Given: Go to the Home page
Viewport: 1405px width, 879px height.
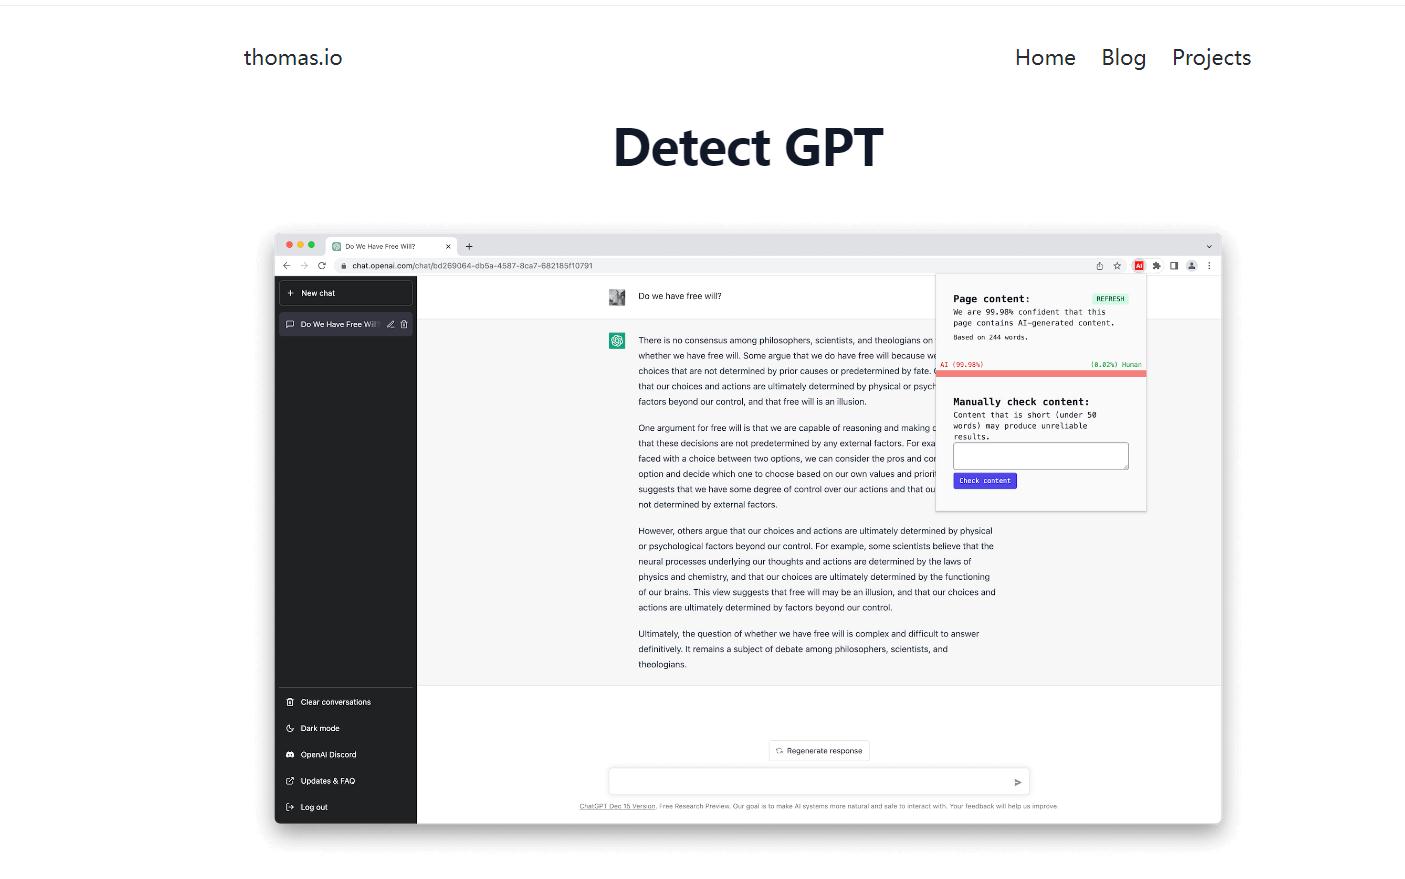Looking at the screenshot, I should tap(1045, 57).
